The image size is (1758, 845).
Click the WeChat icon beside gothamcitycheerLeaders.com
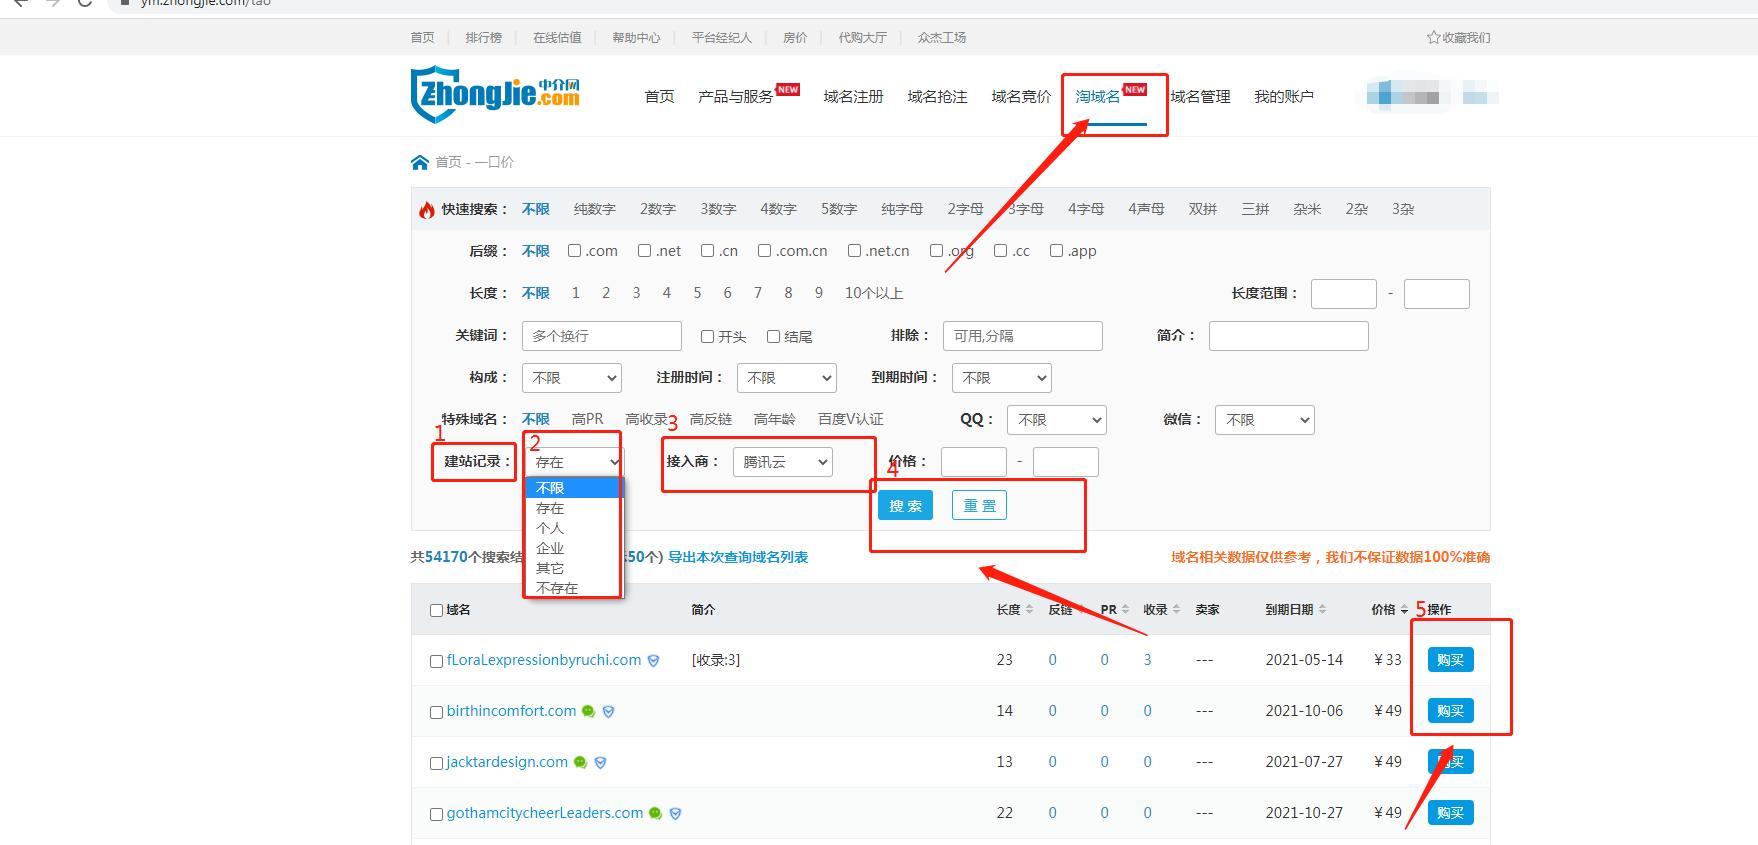(655, 813)
